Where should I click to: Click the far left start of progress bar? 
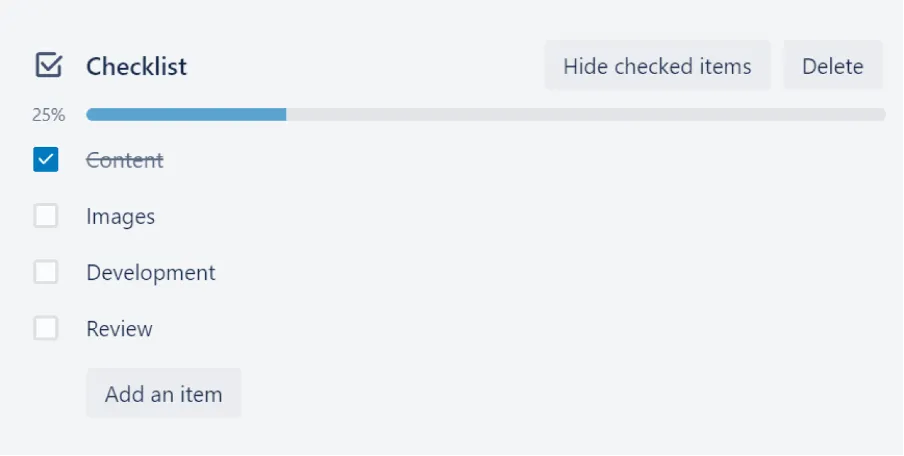click(x=90, y=115)
